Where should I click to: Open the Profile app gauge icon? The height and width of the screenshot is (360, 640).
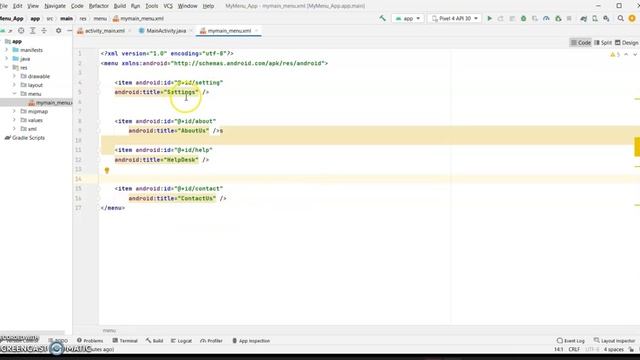(546, 18)
